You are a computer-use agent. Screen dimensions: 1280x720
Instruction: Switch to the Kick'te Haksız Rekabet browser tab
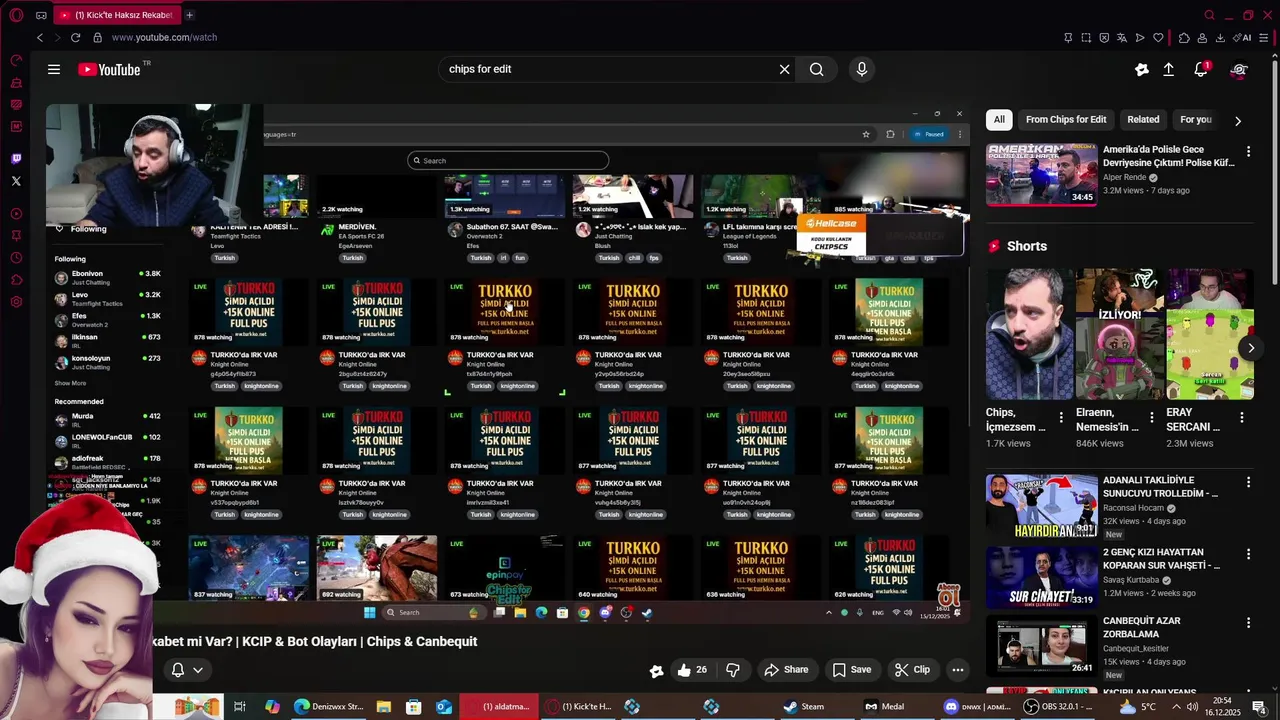tap(116, 15)
